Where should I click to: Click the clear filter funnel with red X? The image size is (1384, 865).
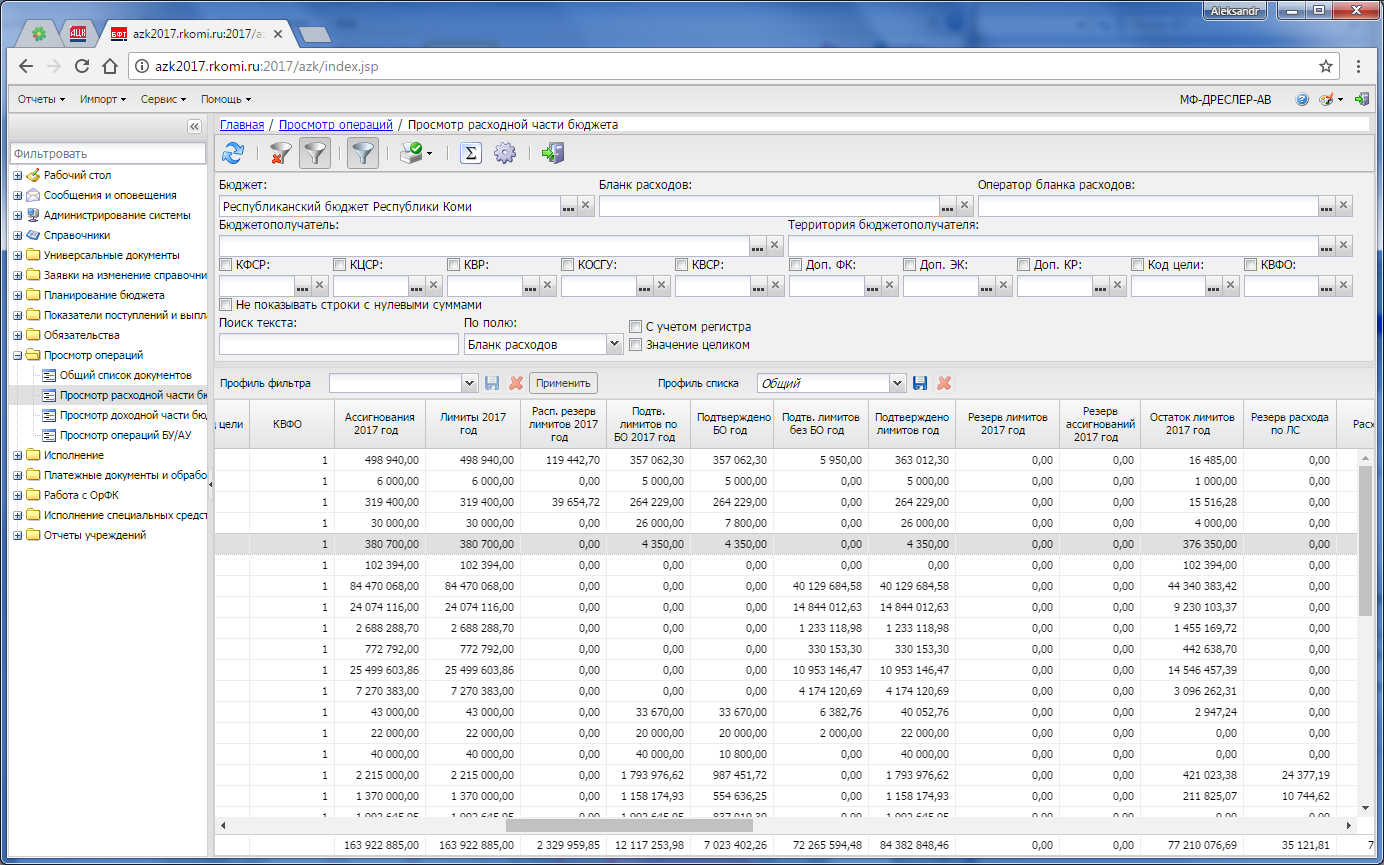279,153
